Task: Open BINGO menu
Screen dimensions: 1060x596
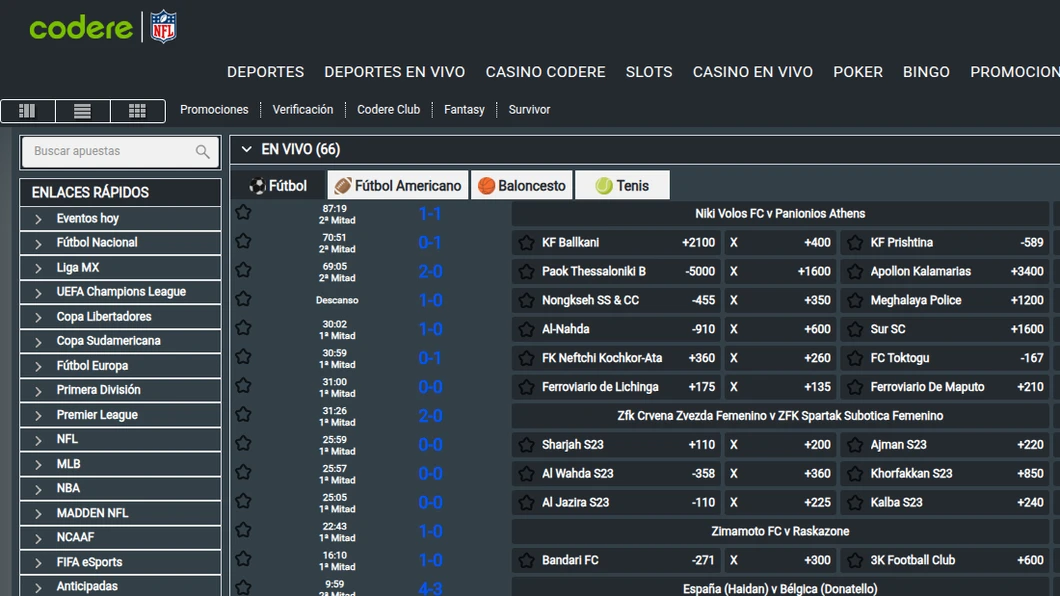Action: pos(926,72)
